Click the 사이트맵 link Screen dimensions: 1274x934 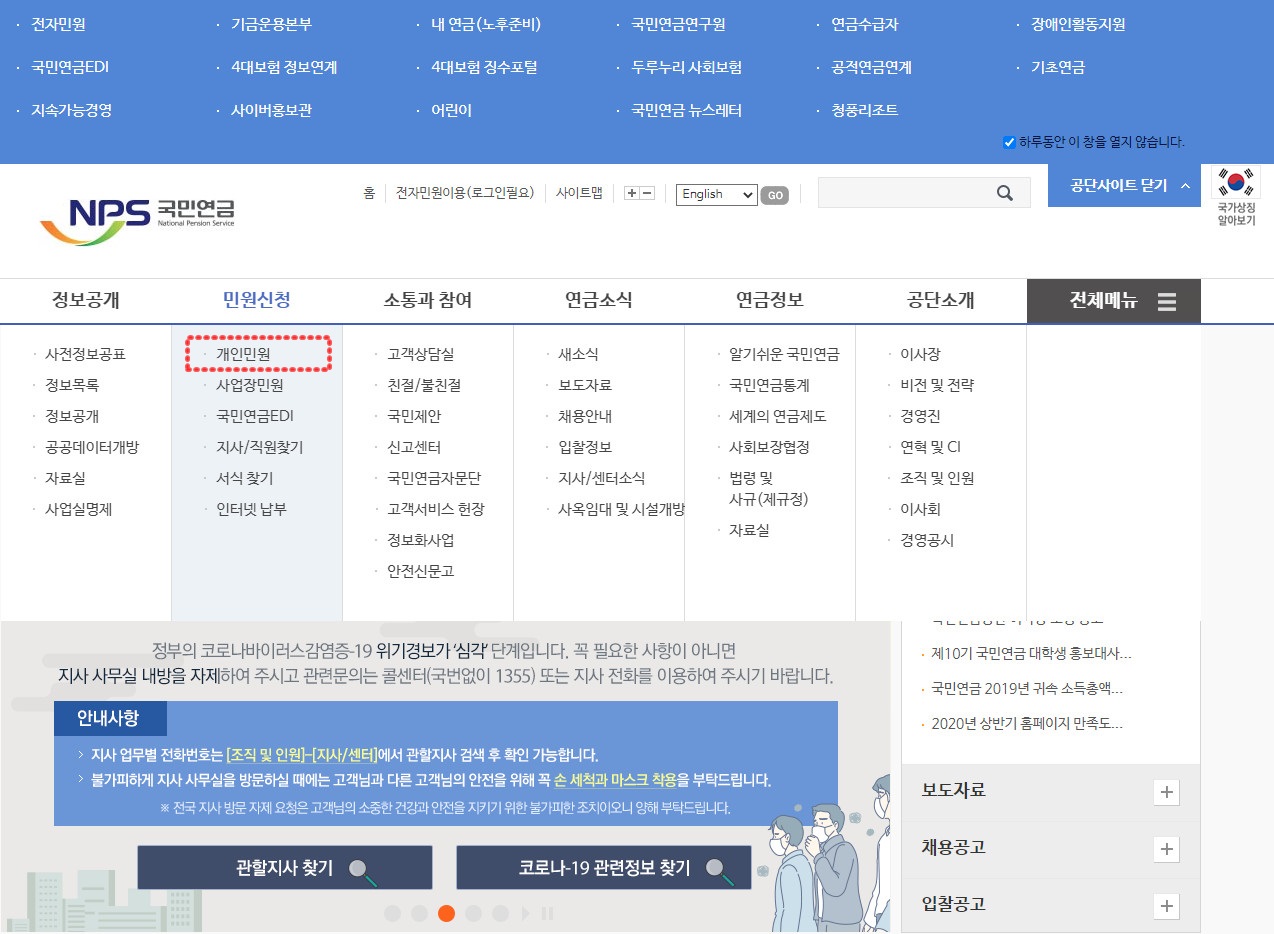(579, 193)
